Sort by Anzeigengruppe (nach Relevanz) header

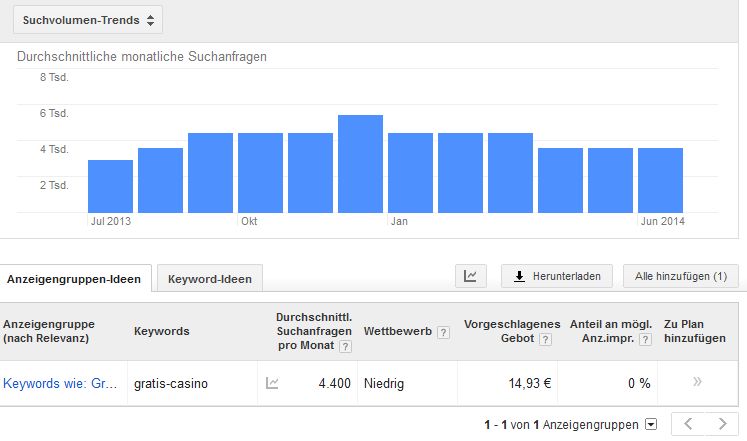[x=49, y=331]
